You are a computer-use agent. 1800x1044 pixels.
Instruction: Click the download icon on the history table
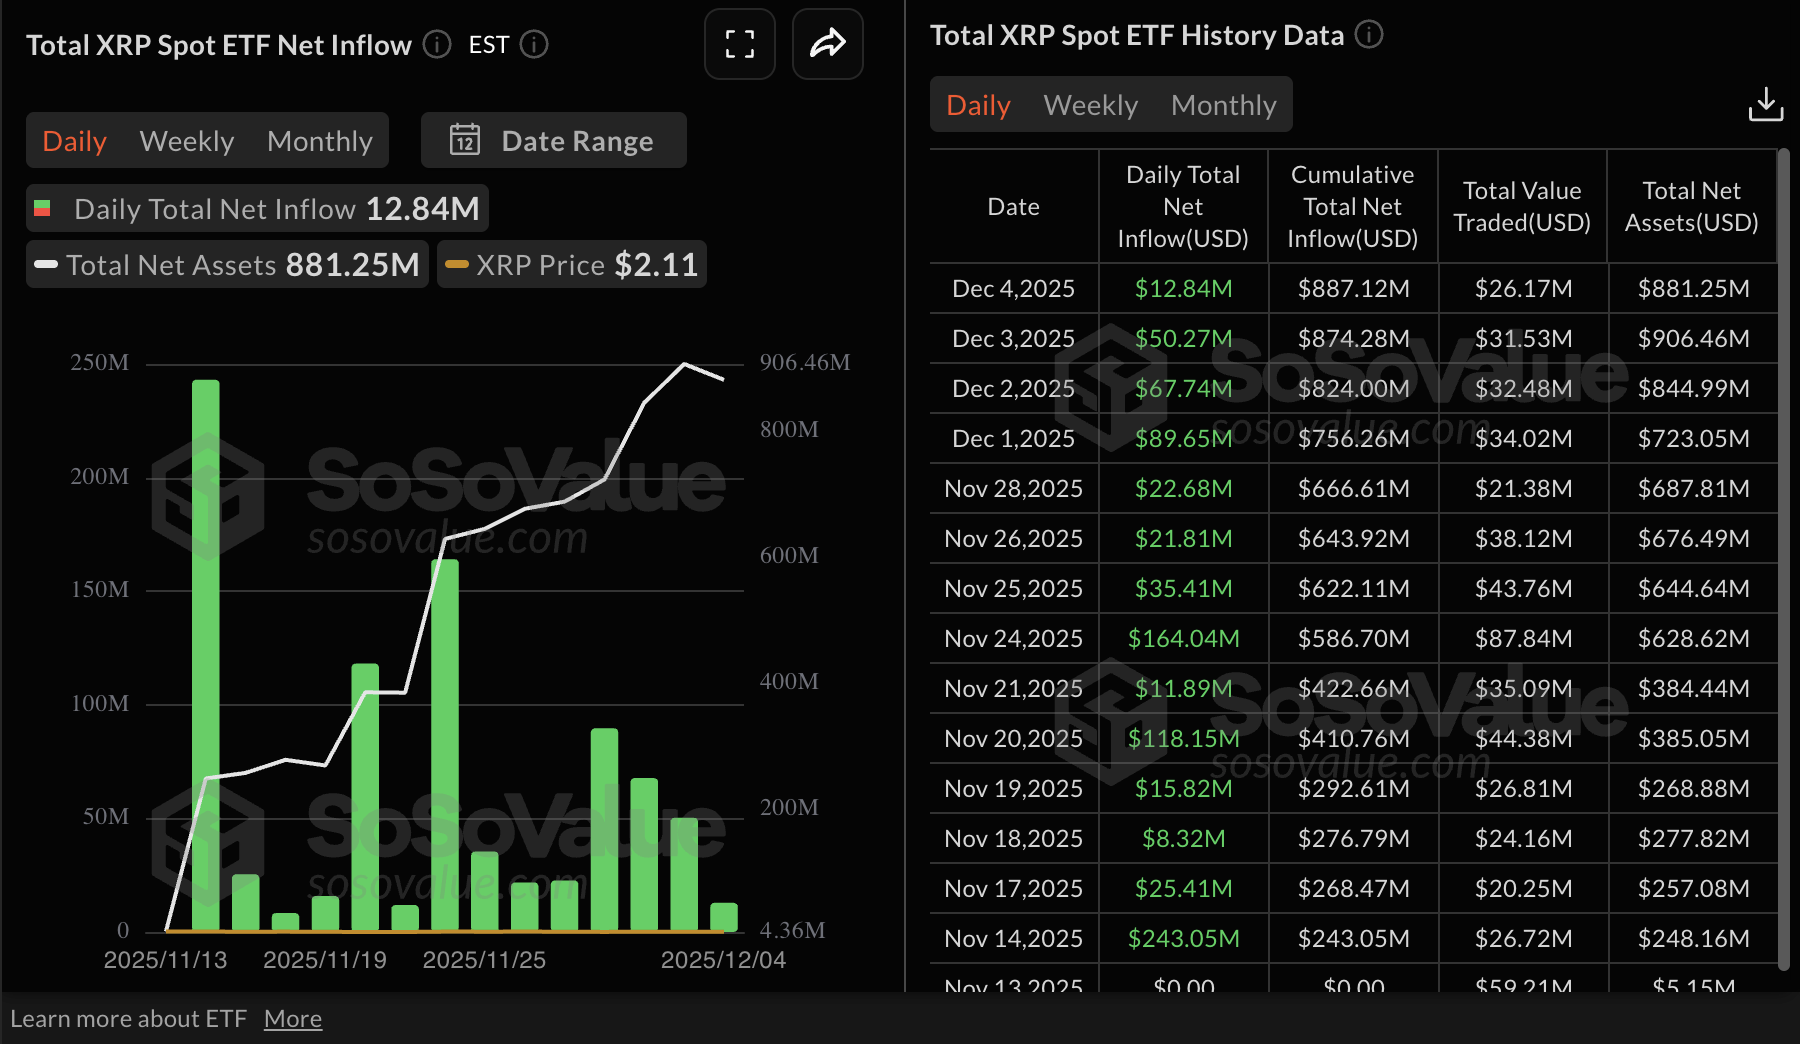(x=1766, y=104)
